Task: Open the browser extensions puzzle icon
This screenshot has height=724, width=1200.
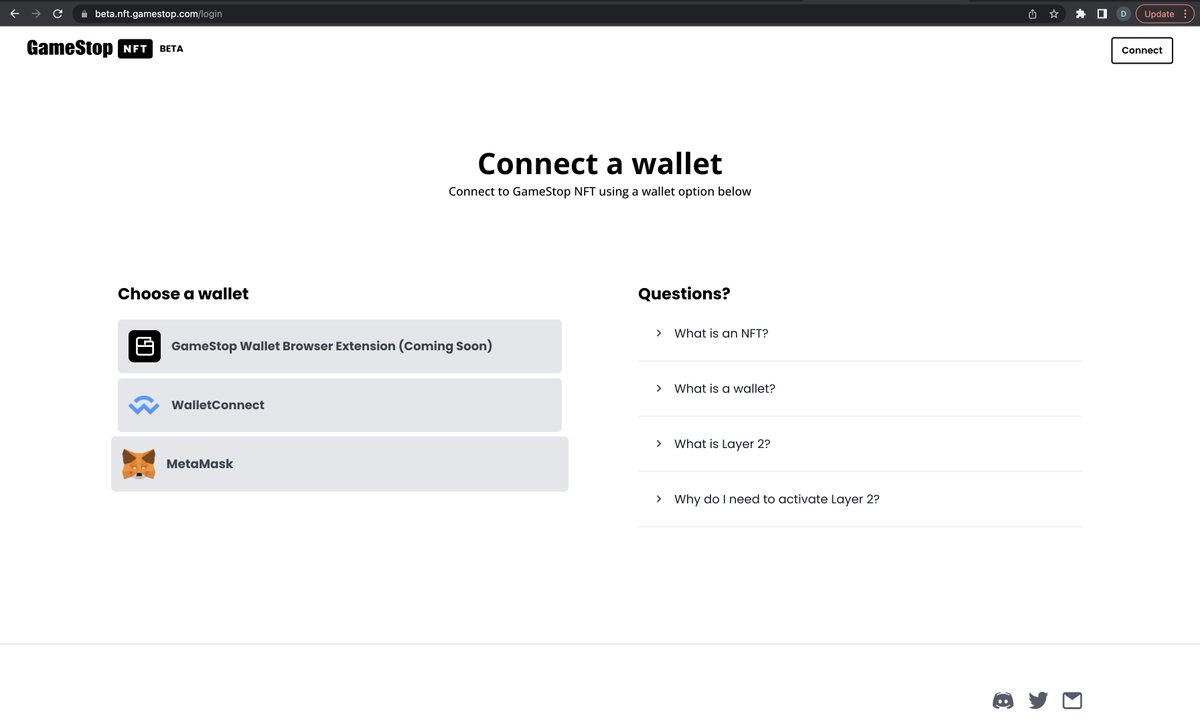Action: tap(1081, 14)
